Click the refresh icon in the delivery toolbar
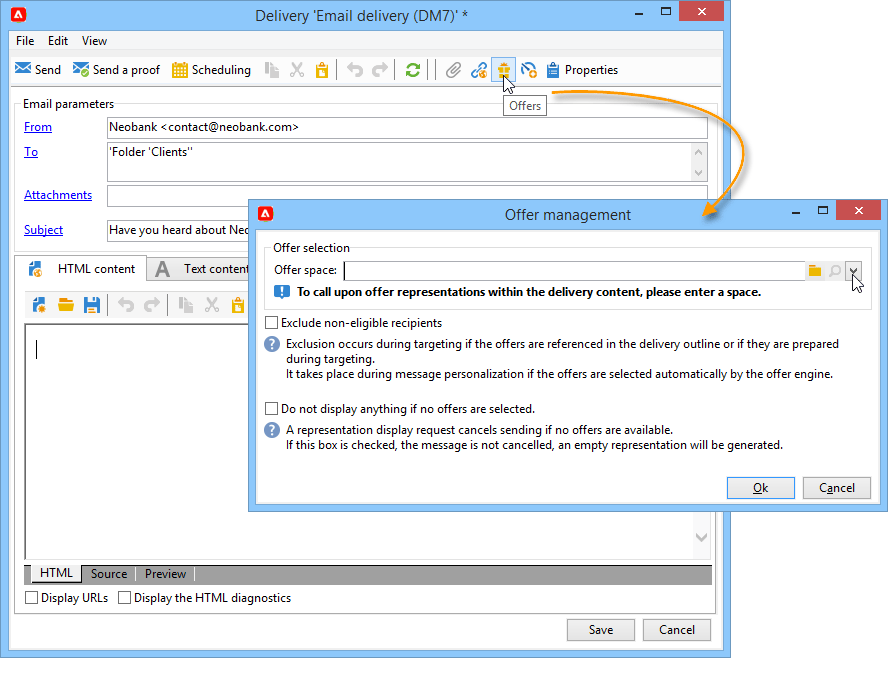The height and width of the screenshot is (676, 888). [412, 70]
